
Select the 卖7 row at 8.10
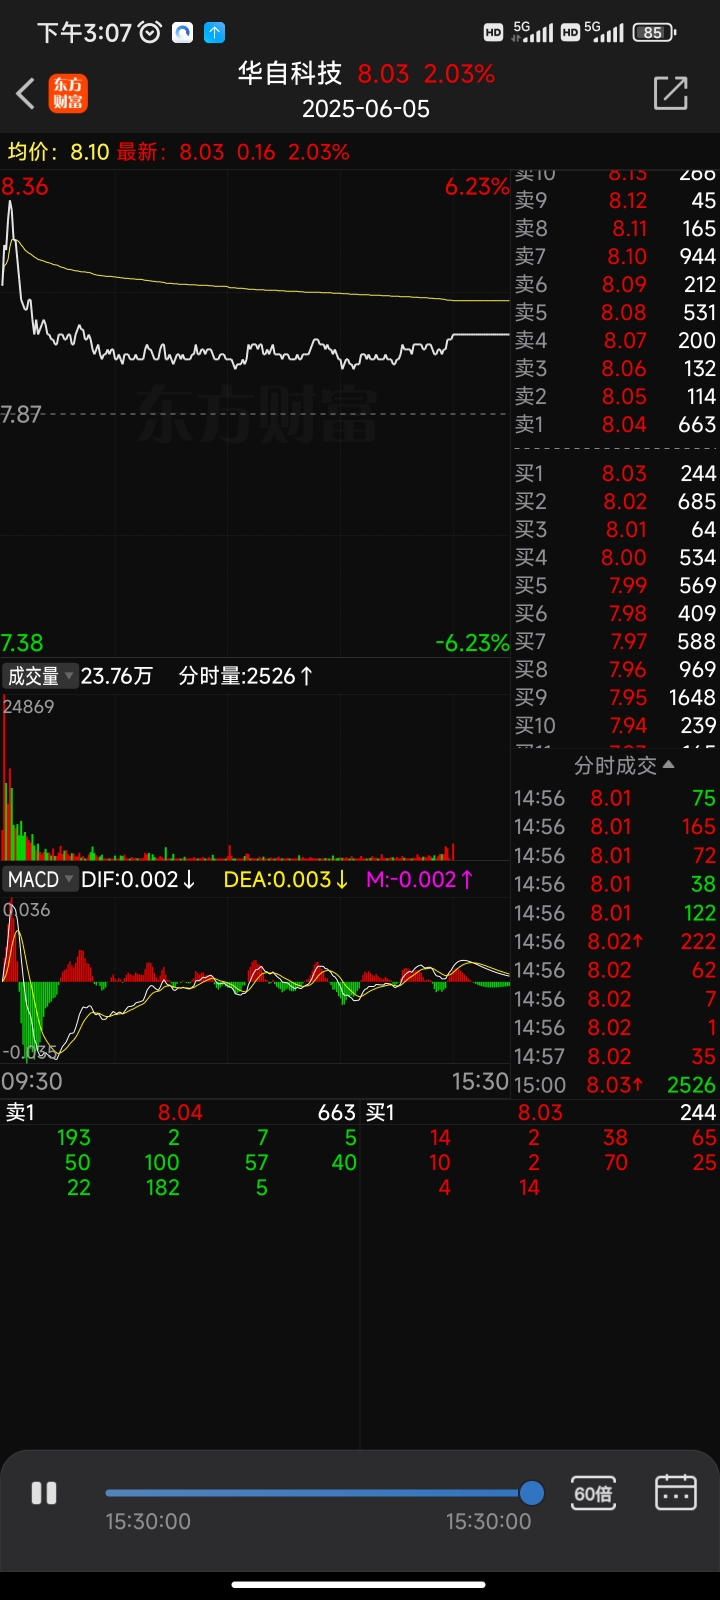(615, 256)
